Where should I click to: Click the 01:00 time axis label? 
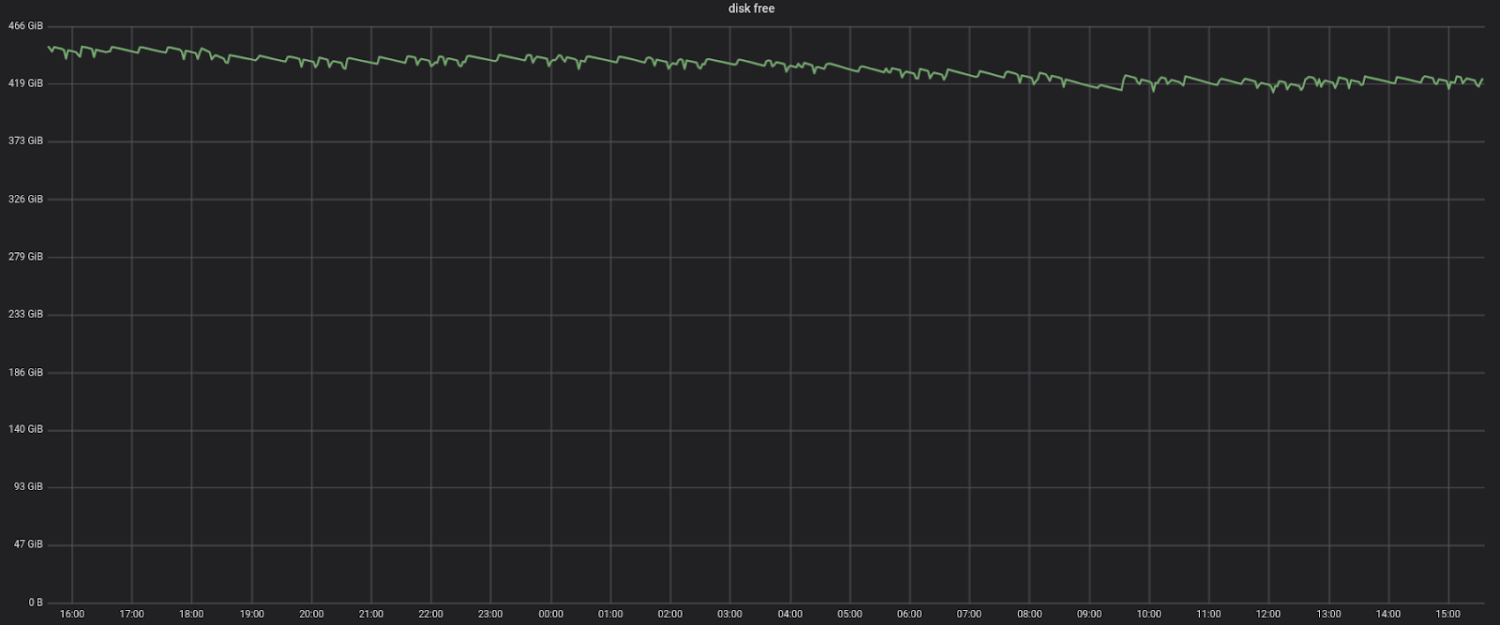point(611,614)
